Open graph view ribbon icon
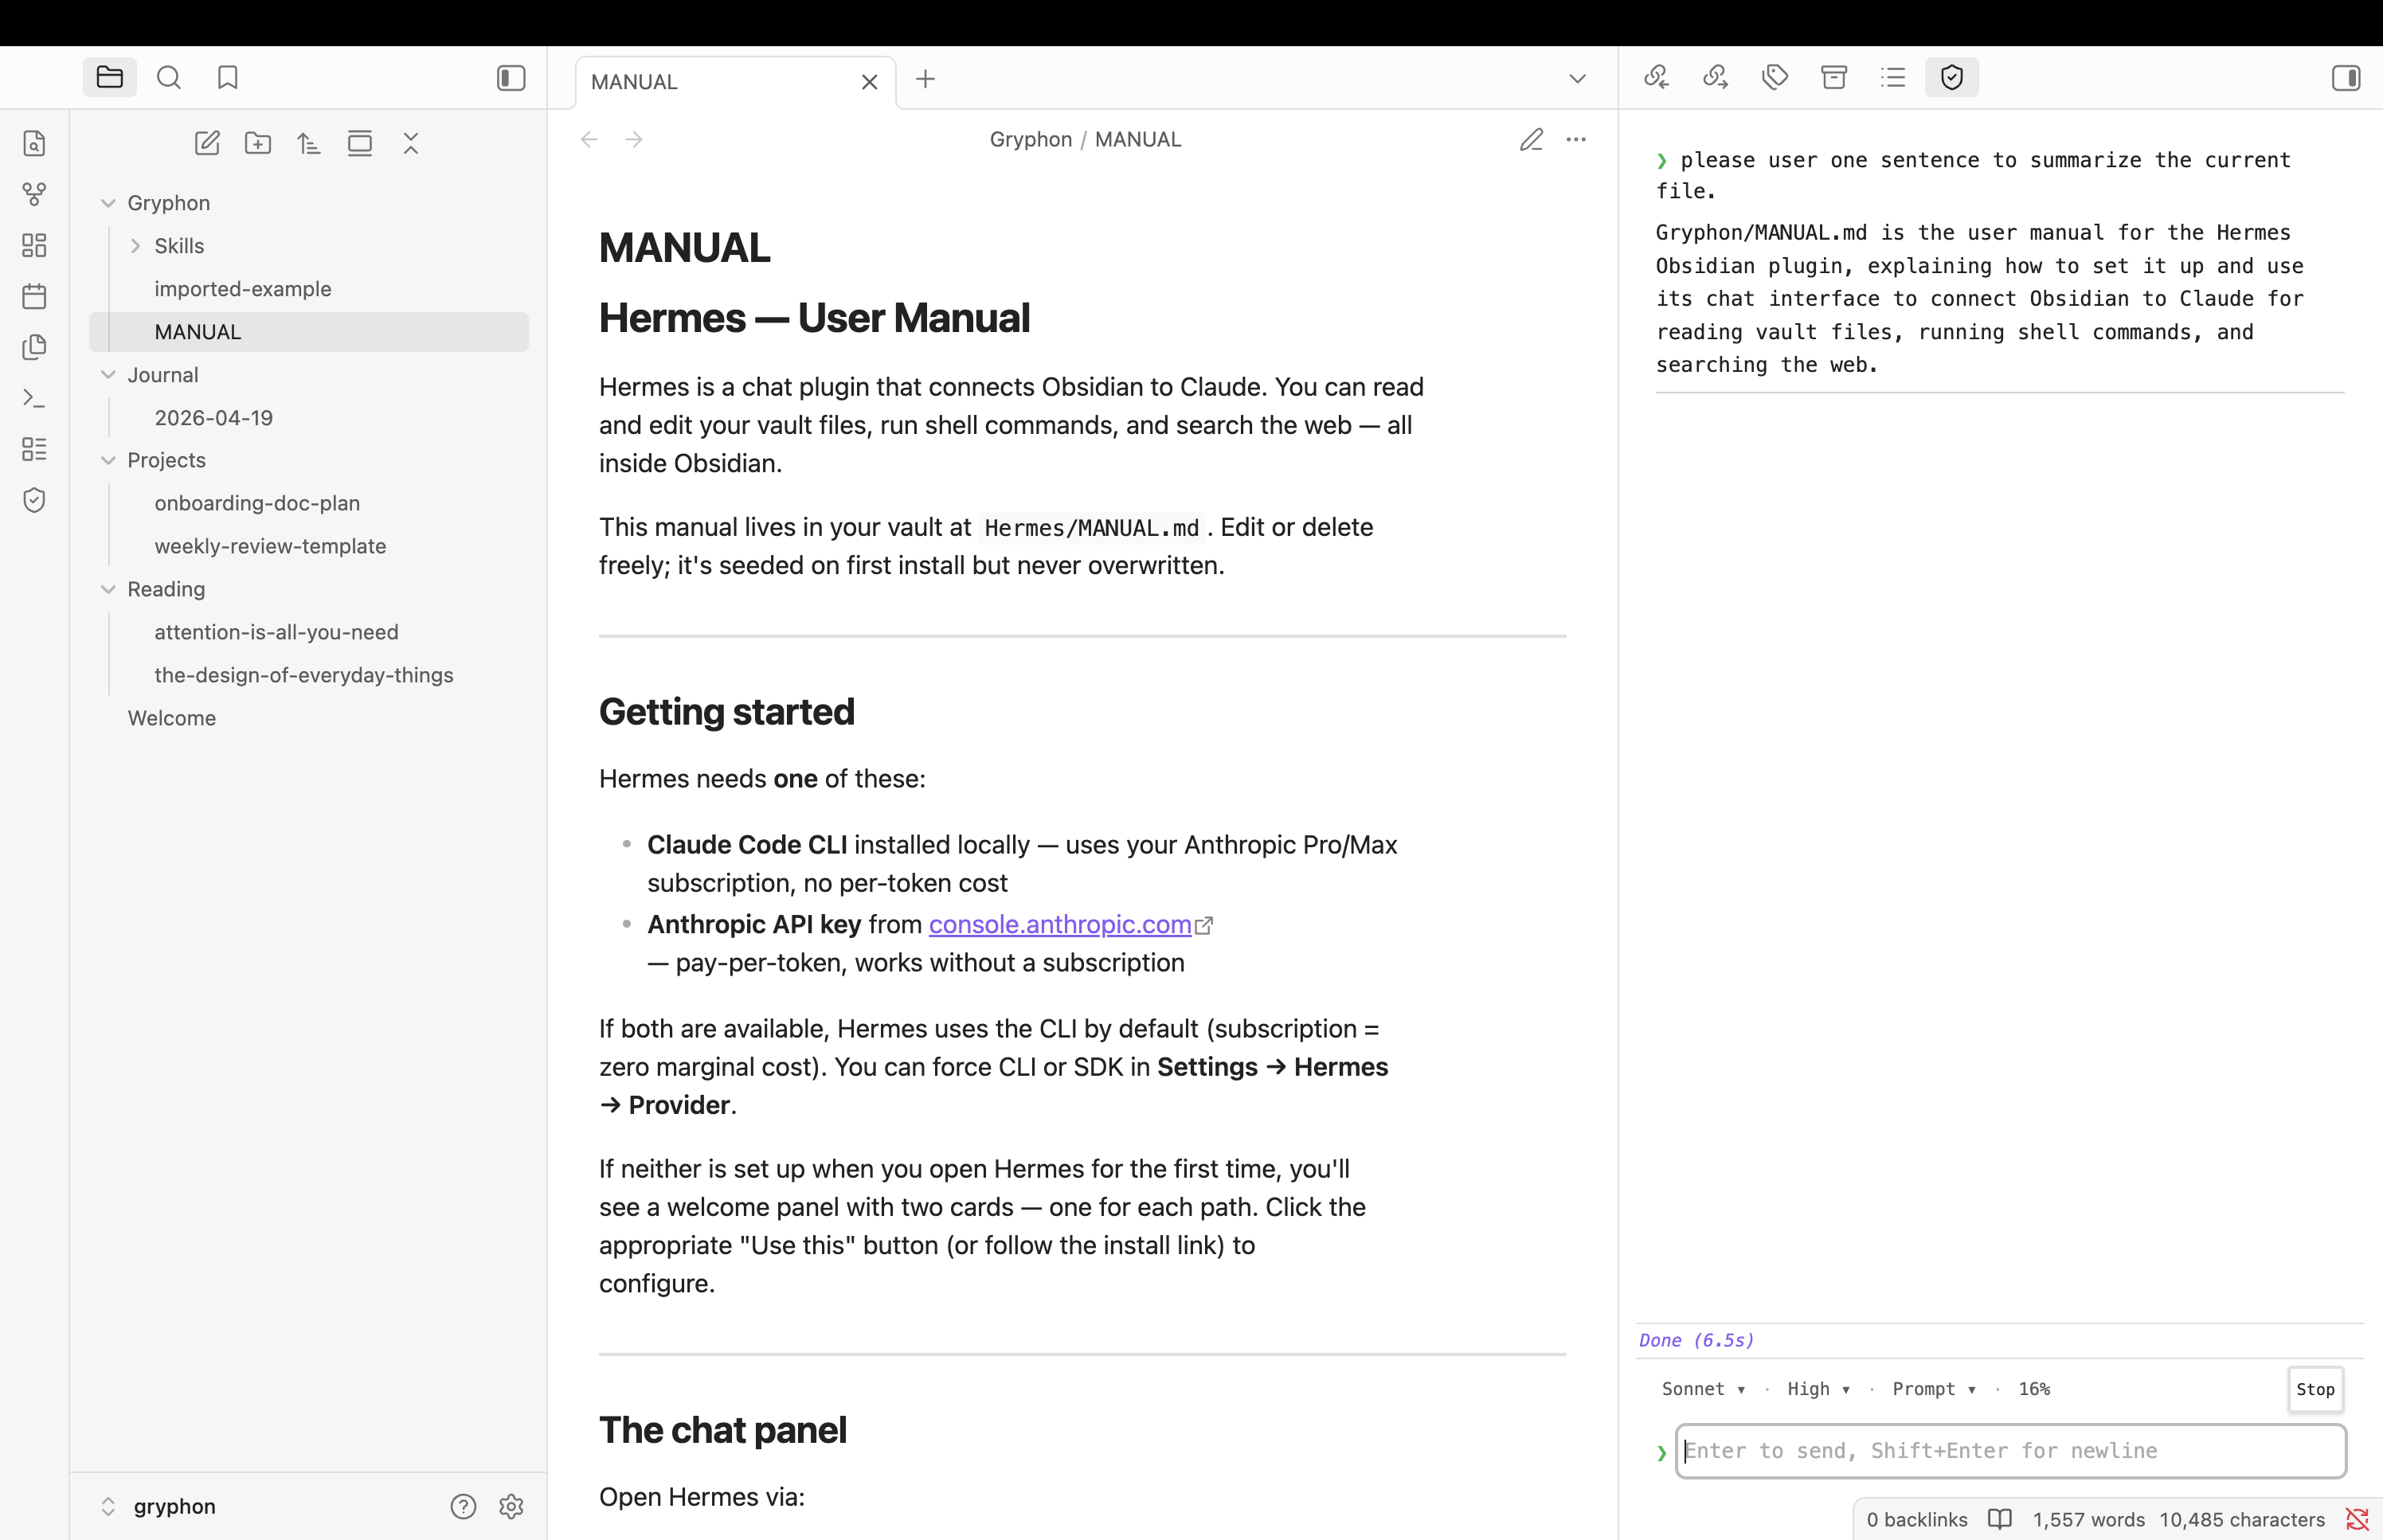 35,195
